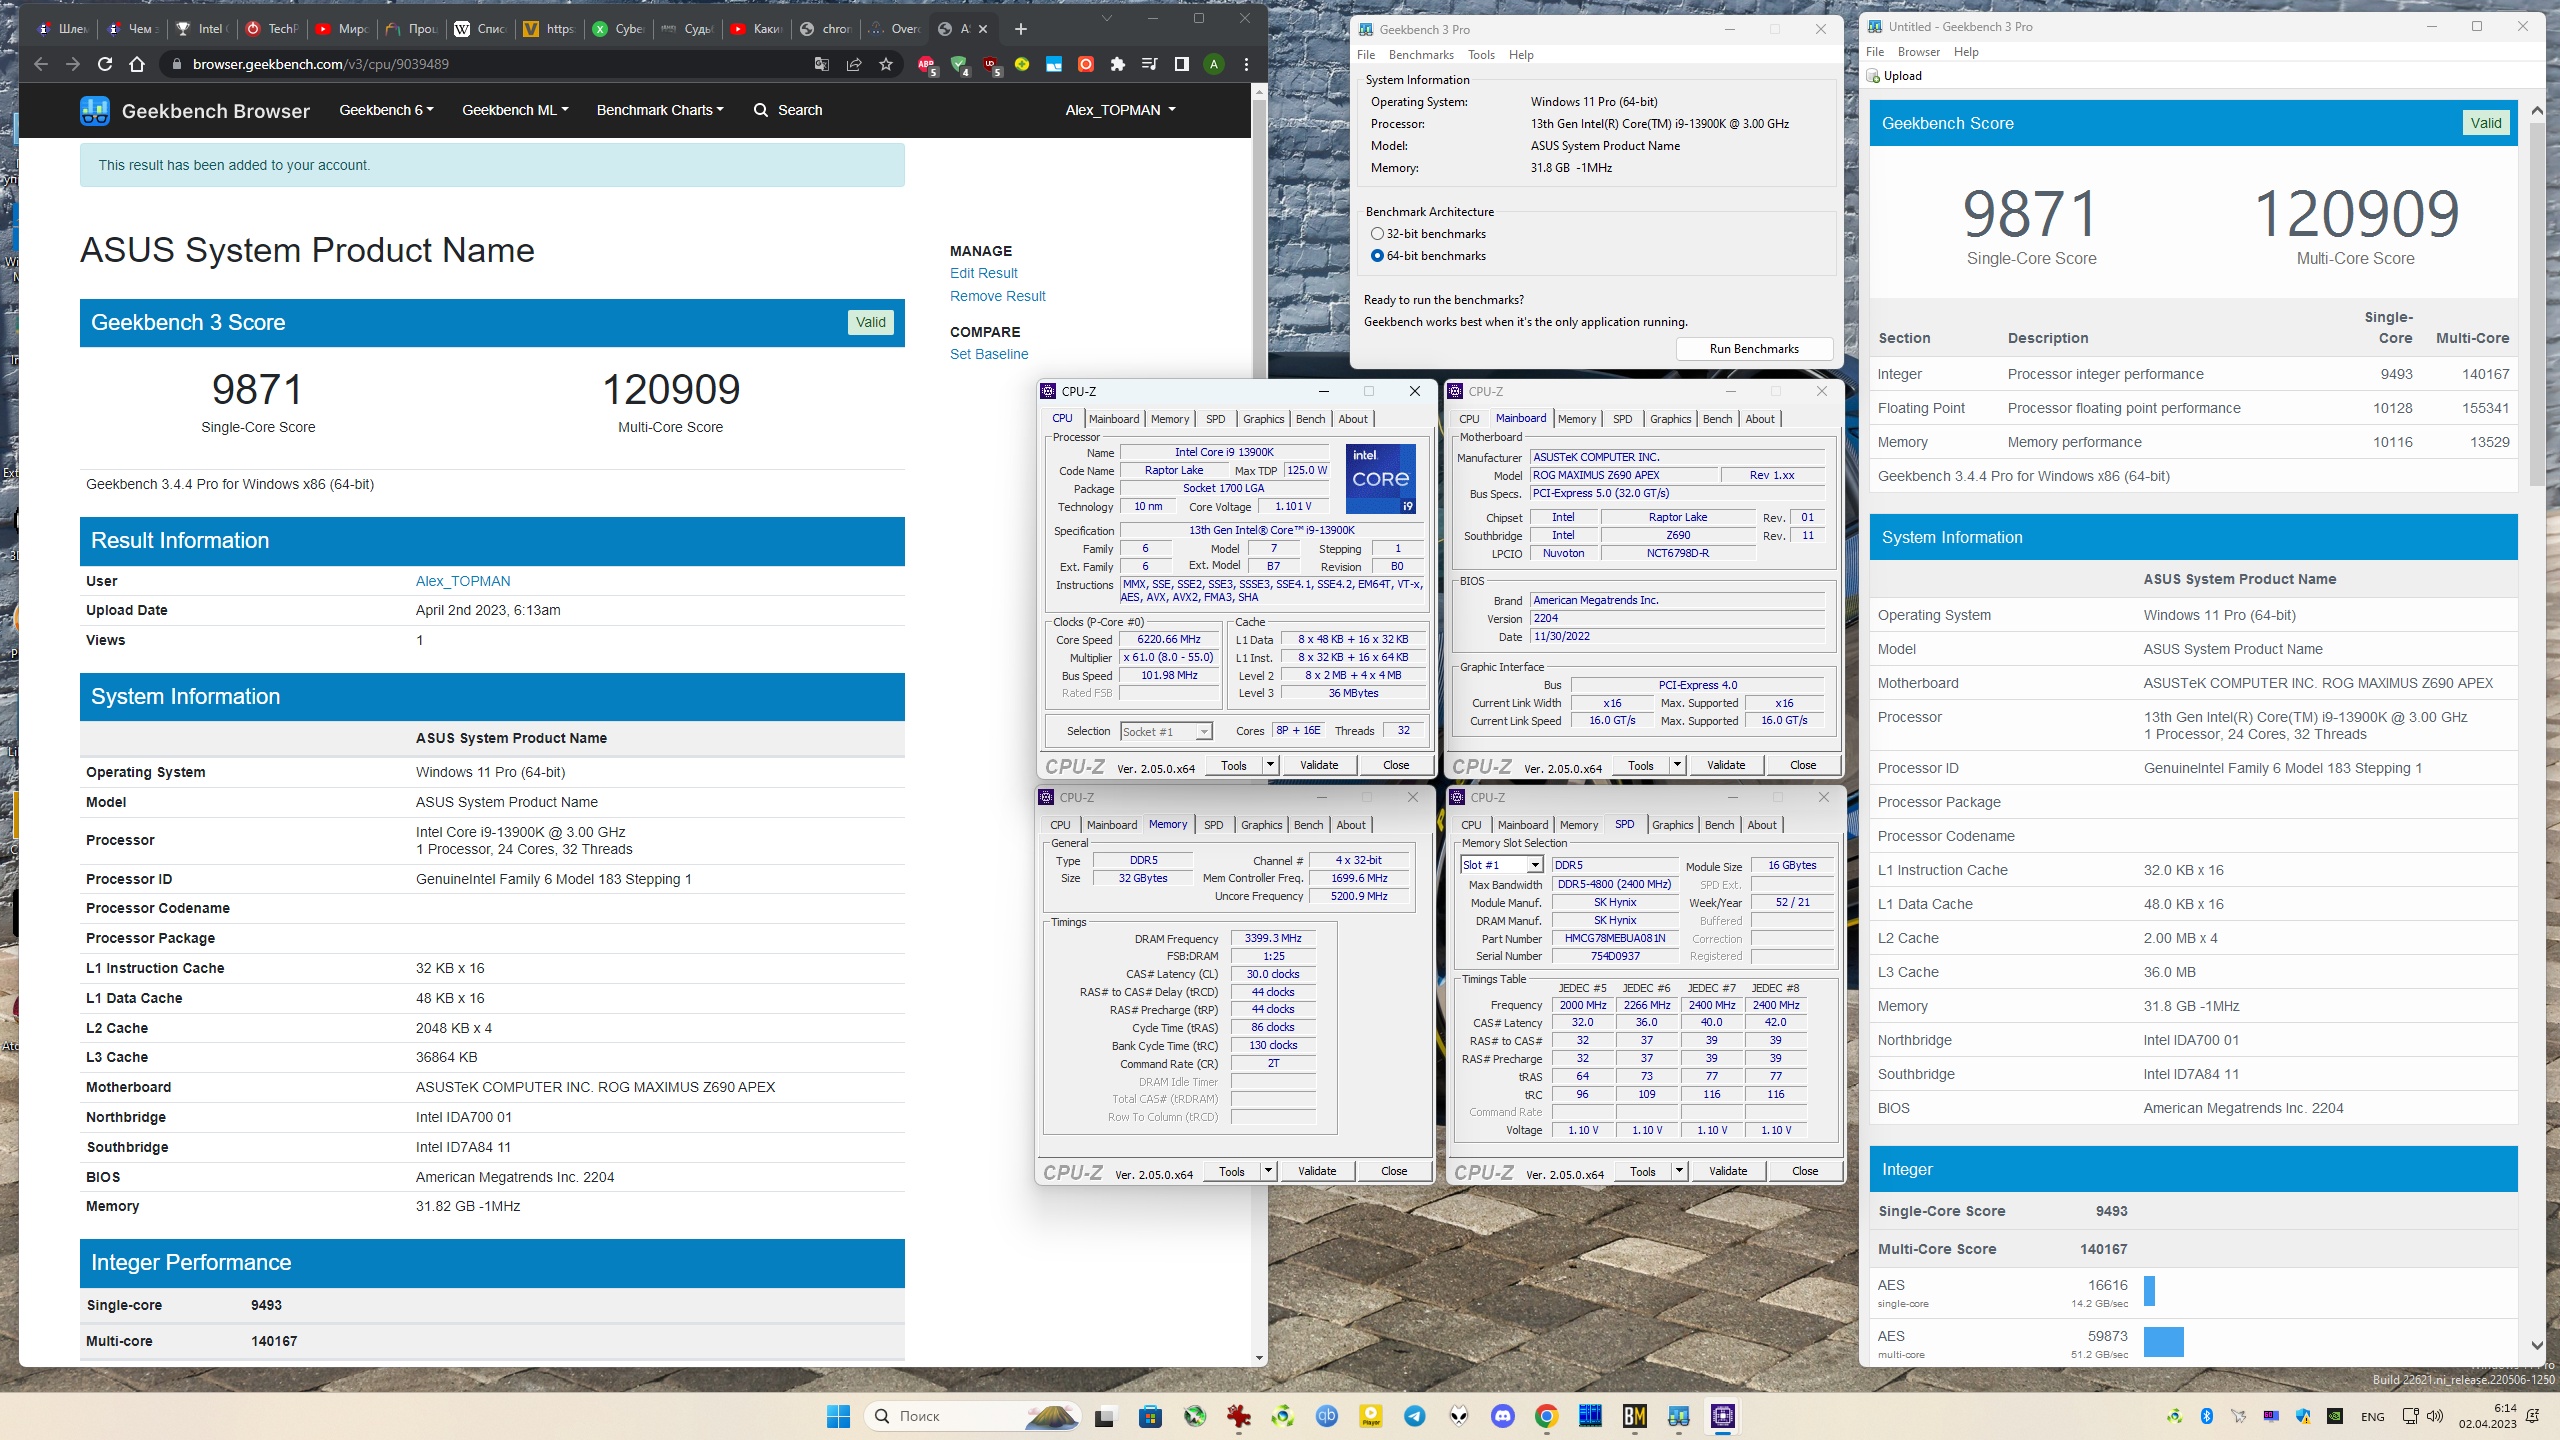Open a new Chrome tab with plus
Viewport: 2560px width, 1440px height.
[1021, 29]
